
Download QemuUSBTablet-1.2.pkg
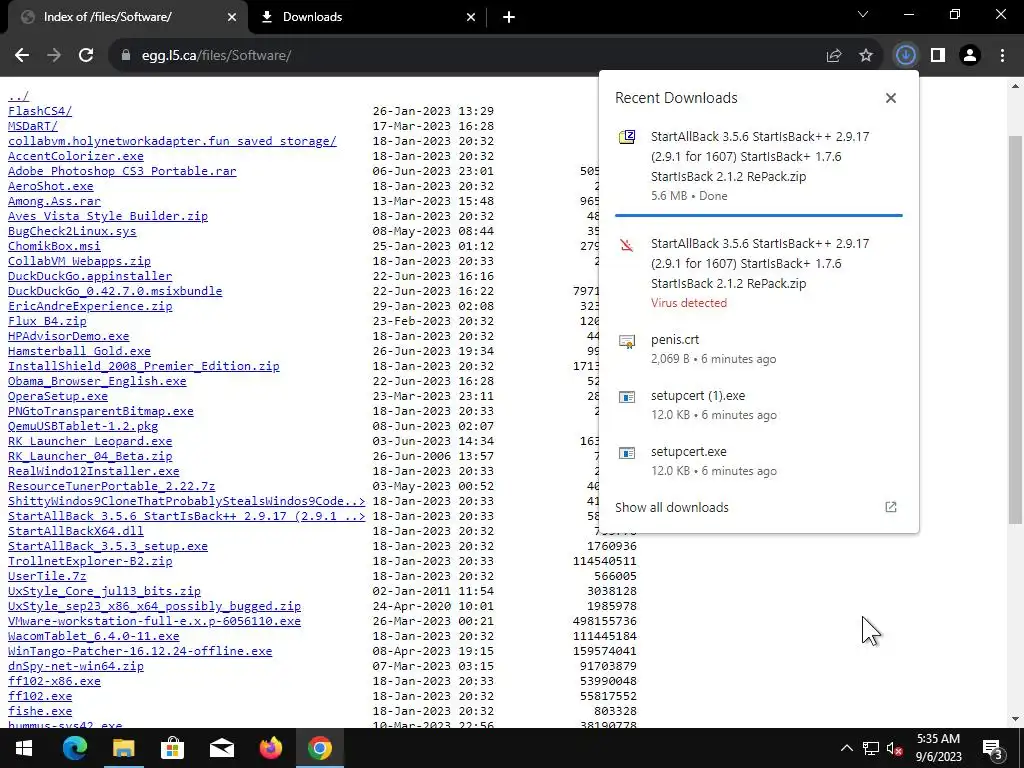tap(83, 426)
